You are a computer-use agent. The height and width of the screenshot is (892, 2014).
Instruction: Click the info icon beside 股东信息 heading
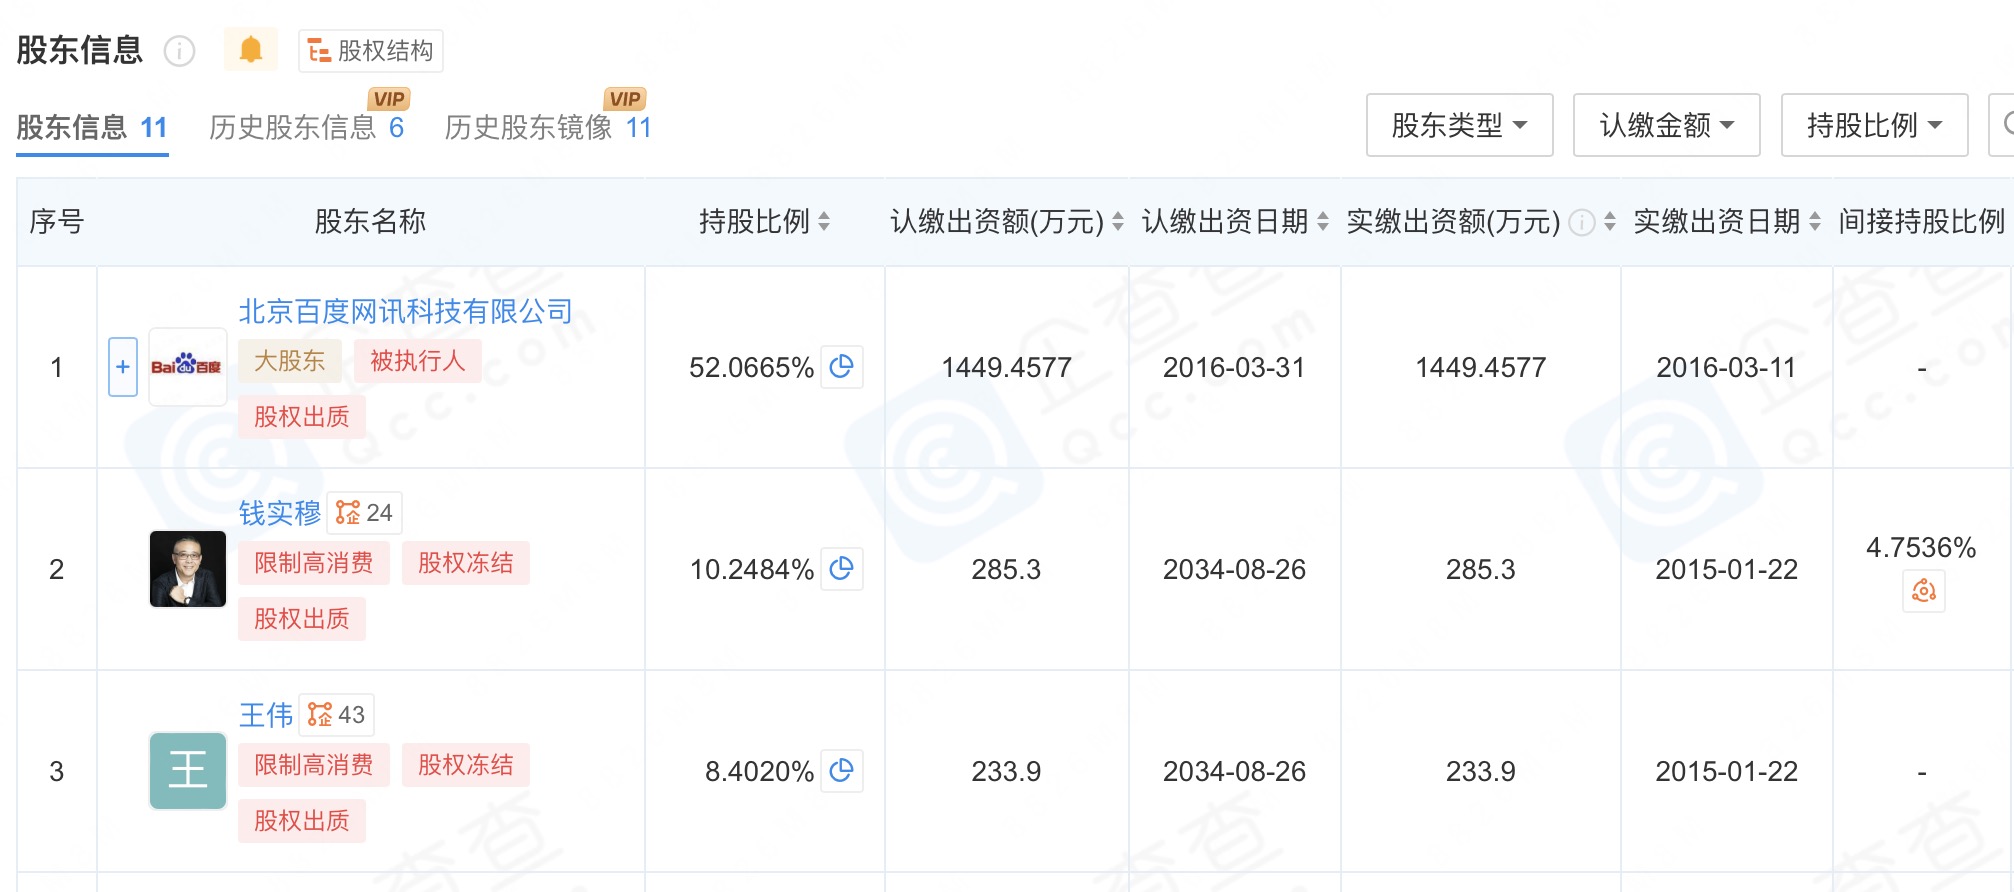(179, 51)
